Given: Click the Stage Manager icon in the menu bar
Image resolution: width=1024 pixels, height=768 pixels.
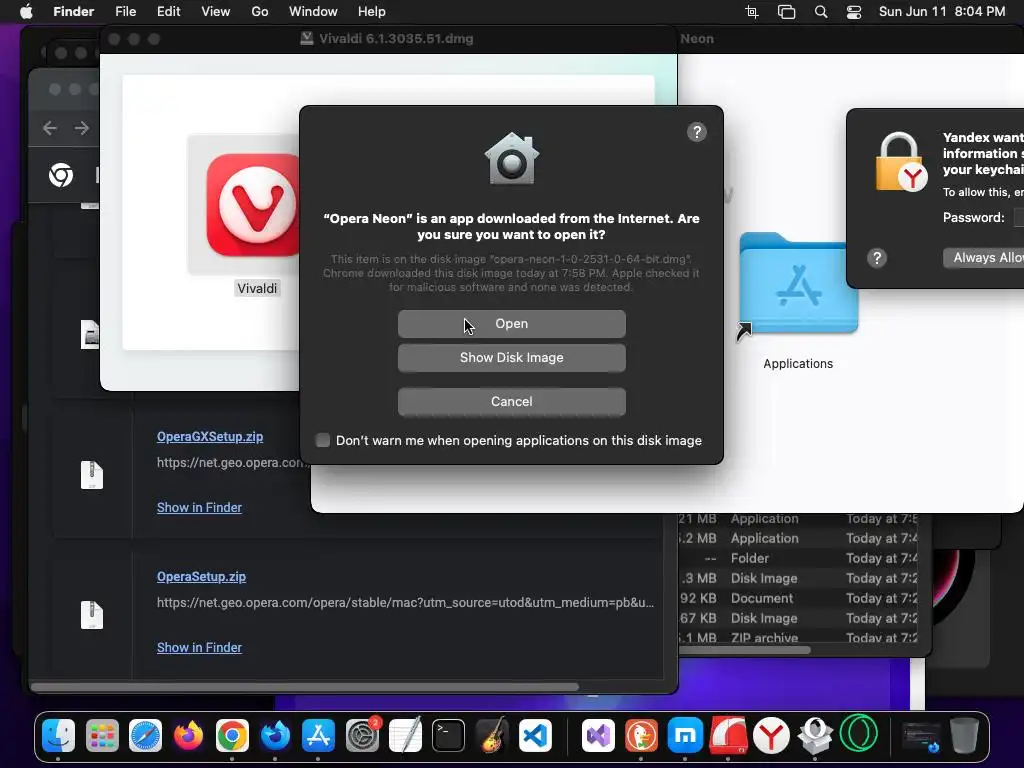Looking at the screenshot, I should coord(786,12).
